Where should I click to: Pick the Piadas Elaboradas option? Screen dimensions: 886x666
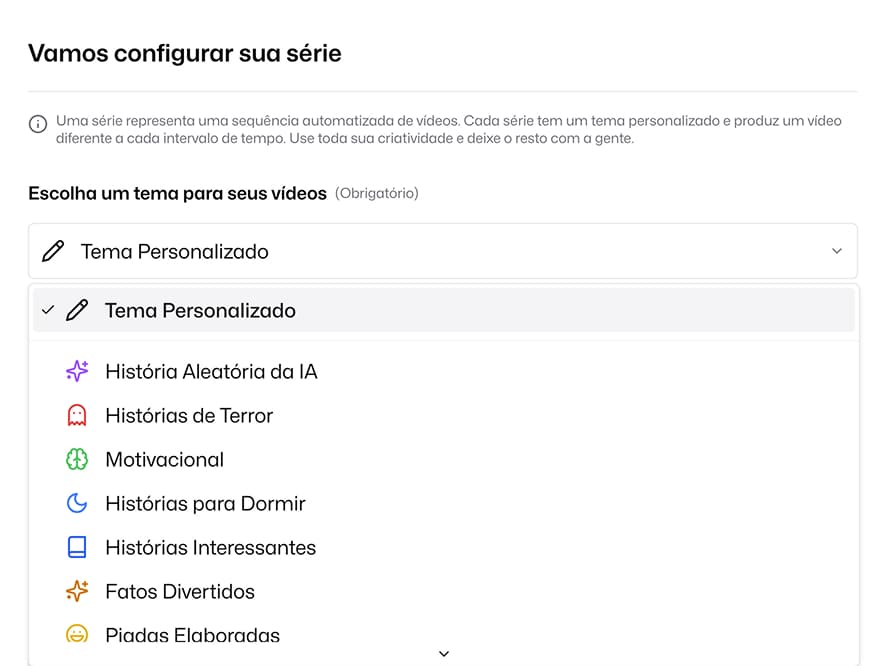click(x=444, y=635)
